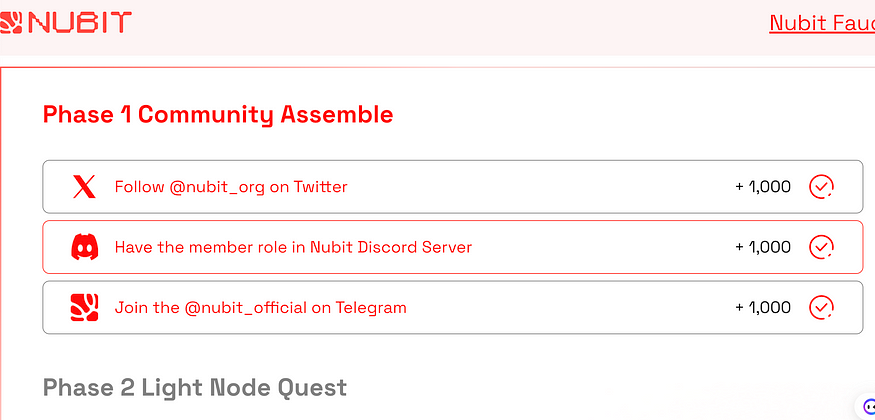The height and width of the screenshot is (420, 875).
Task: Click the Phase 1 Community Assemble heading
Action: pyautogui.click(x=218, y=114)
